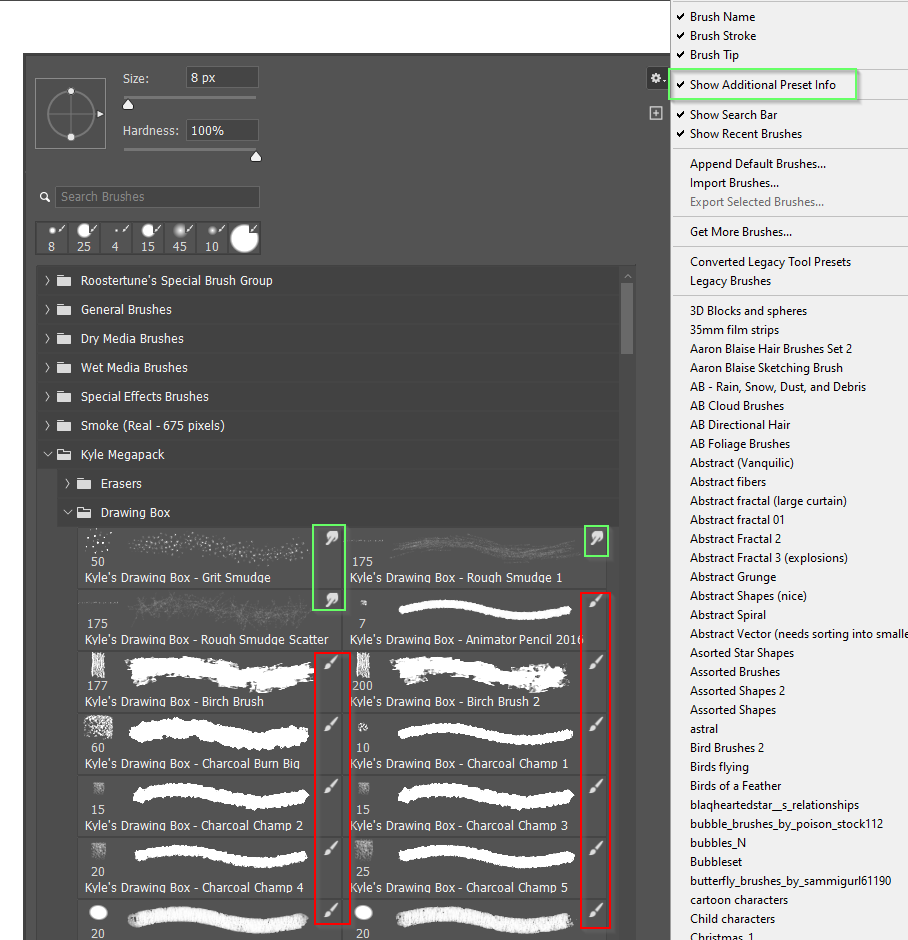This screenshot has width=908, height=940.
Task: Click smudge tool icon on Rough Smudge 1
Action: pos(596,538)
